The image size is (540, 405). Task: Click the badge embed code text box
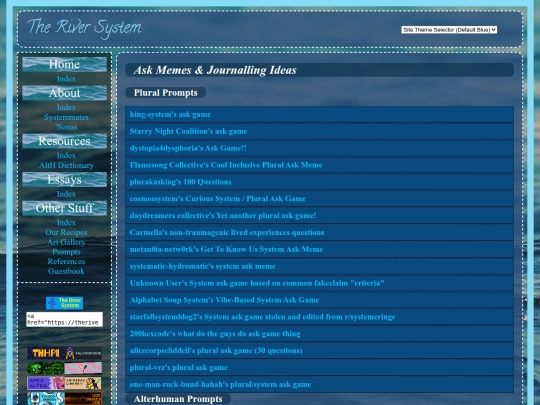coord(64,319)
